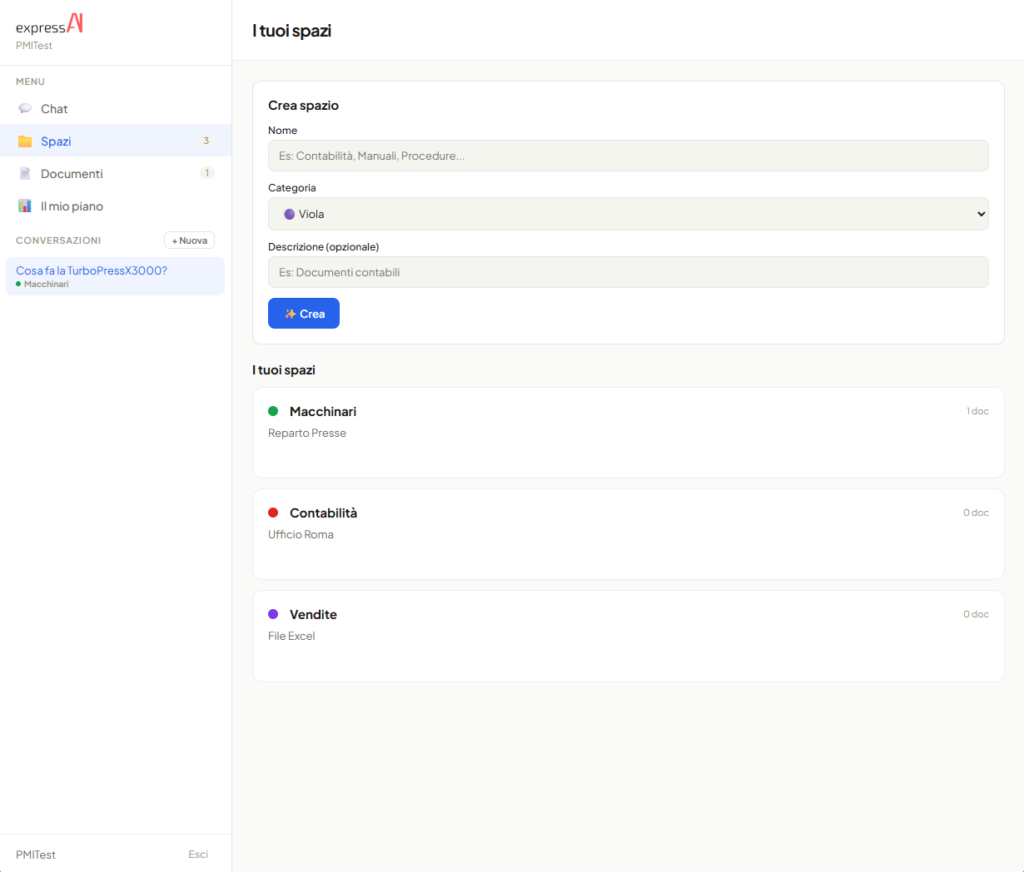Screen dimensions: 1024x872
Task: Click the expressAI logo
Action: [49, 24]
